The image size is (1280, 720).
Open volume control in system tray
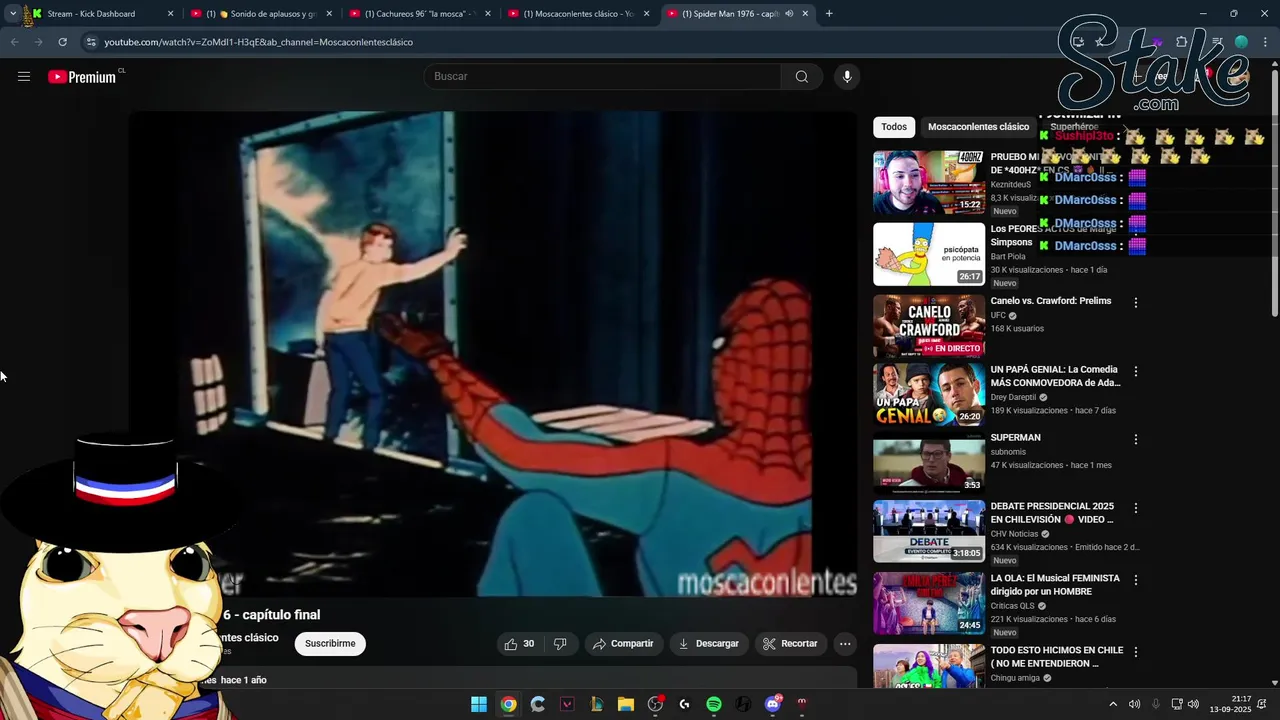1193,704
